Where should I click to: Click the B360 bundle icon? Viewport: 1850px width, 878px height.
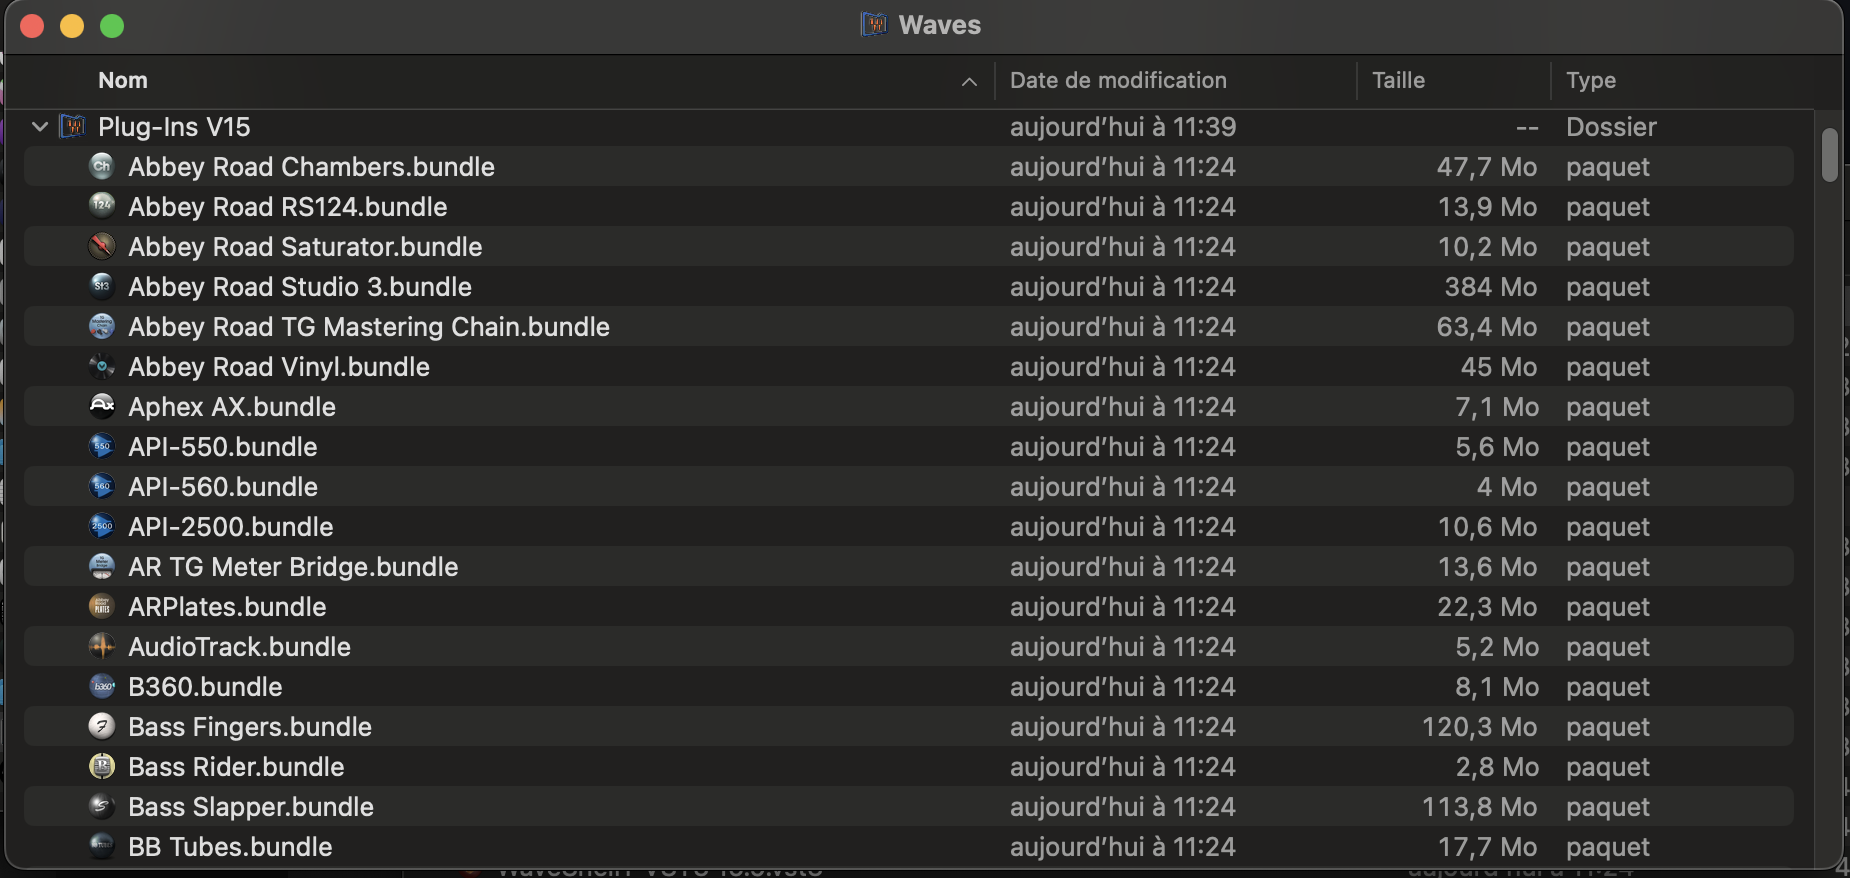tap(102, 686)
